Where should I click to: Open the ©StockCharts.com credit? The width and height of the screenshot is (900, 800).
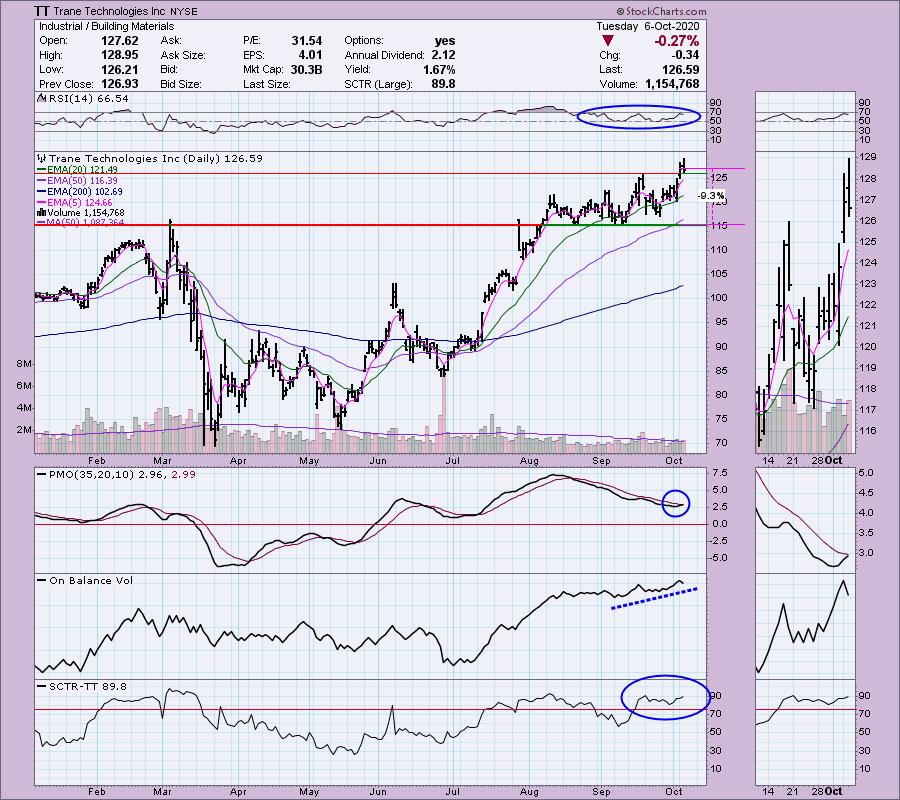tap(661, 11)
